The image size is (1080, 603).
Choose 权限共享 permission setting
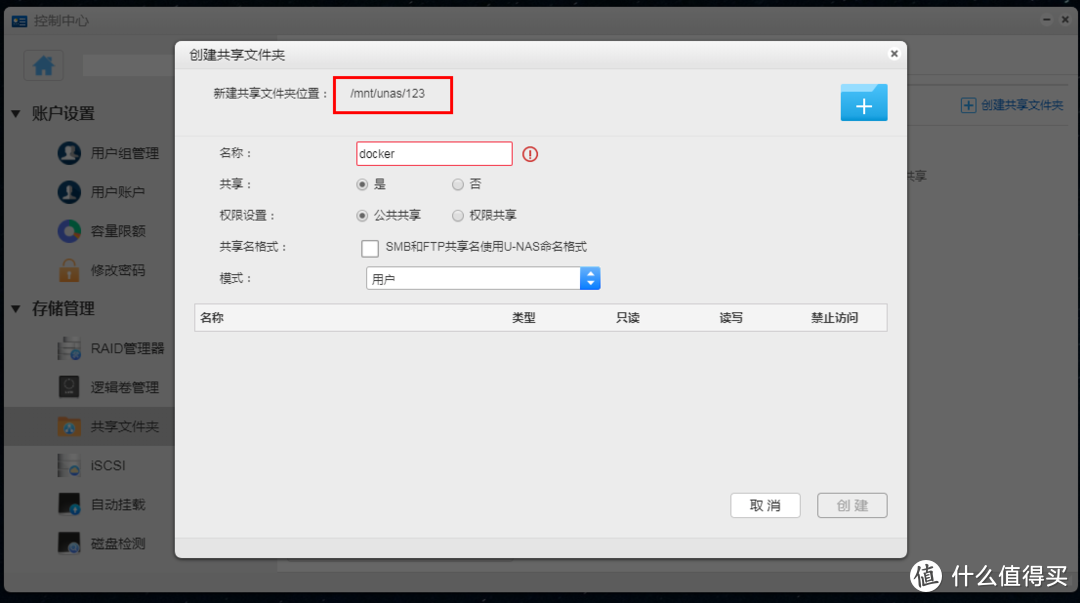coord(457,216)
